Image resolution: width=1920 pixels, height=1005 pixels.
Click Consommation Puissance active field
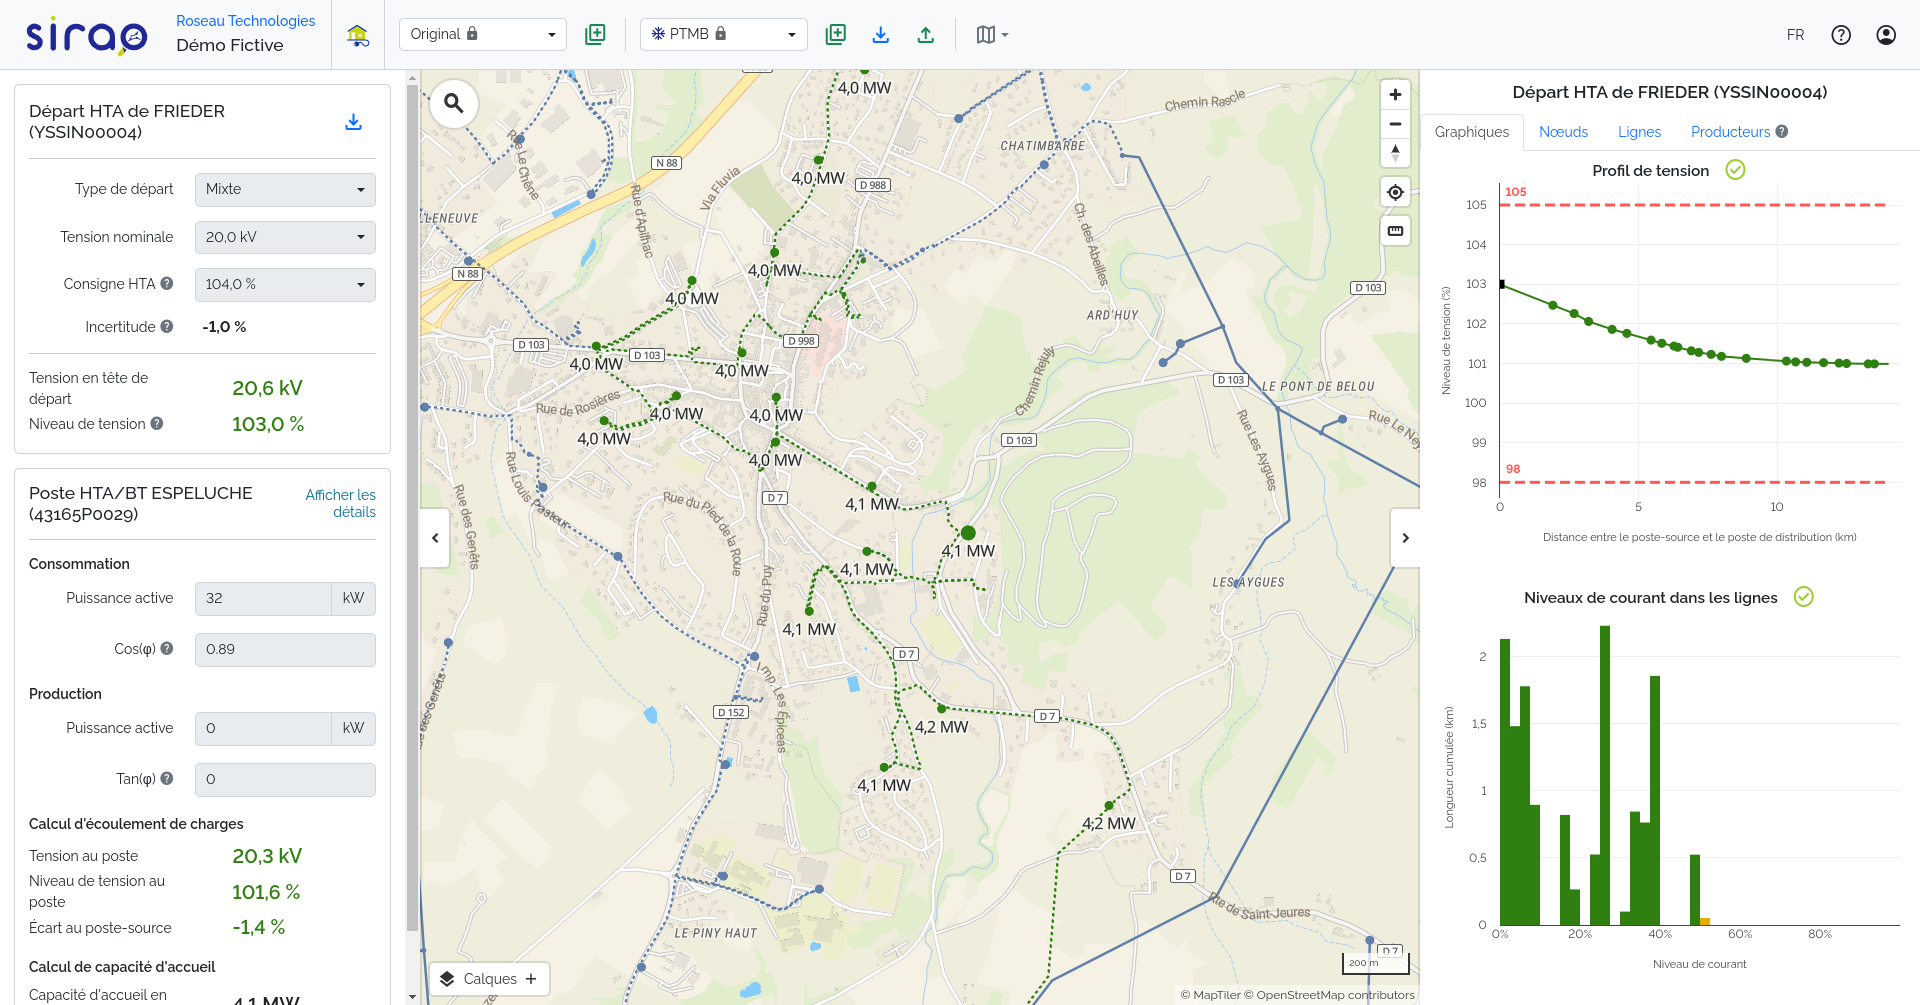(x=263, y=598)
